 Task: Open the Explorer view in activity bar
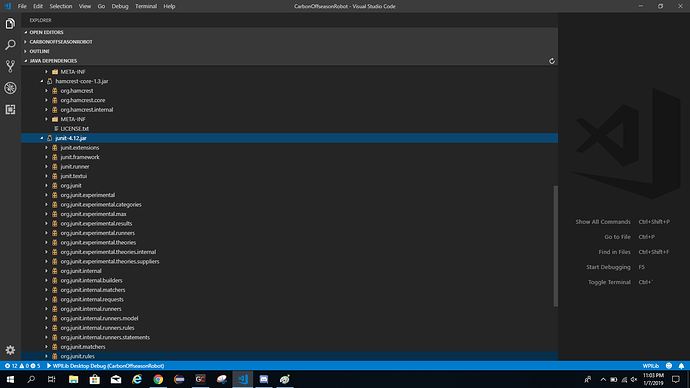(x=10, y=23)
